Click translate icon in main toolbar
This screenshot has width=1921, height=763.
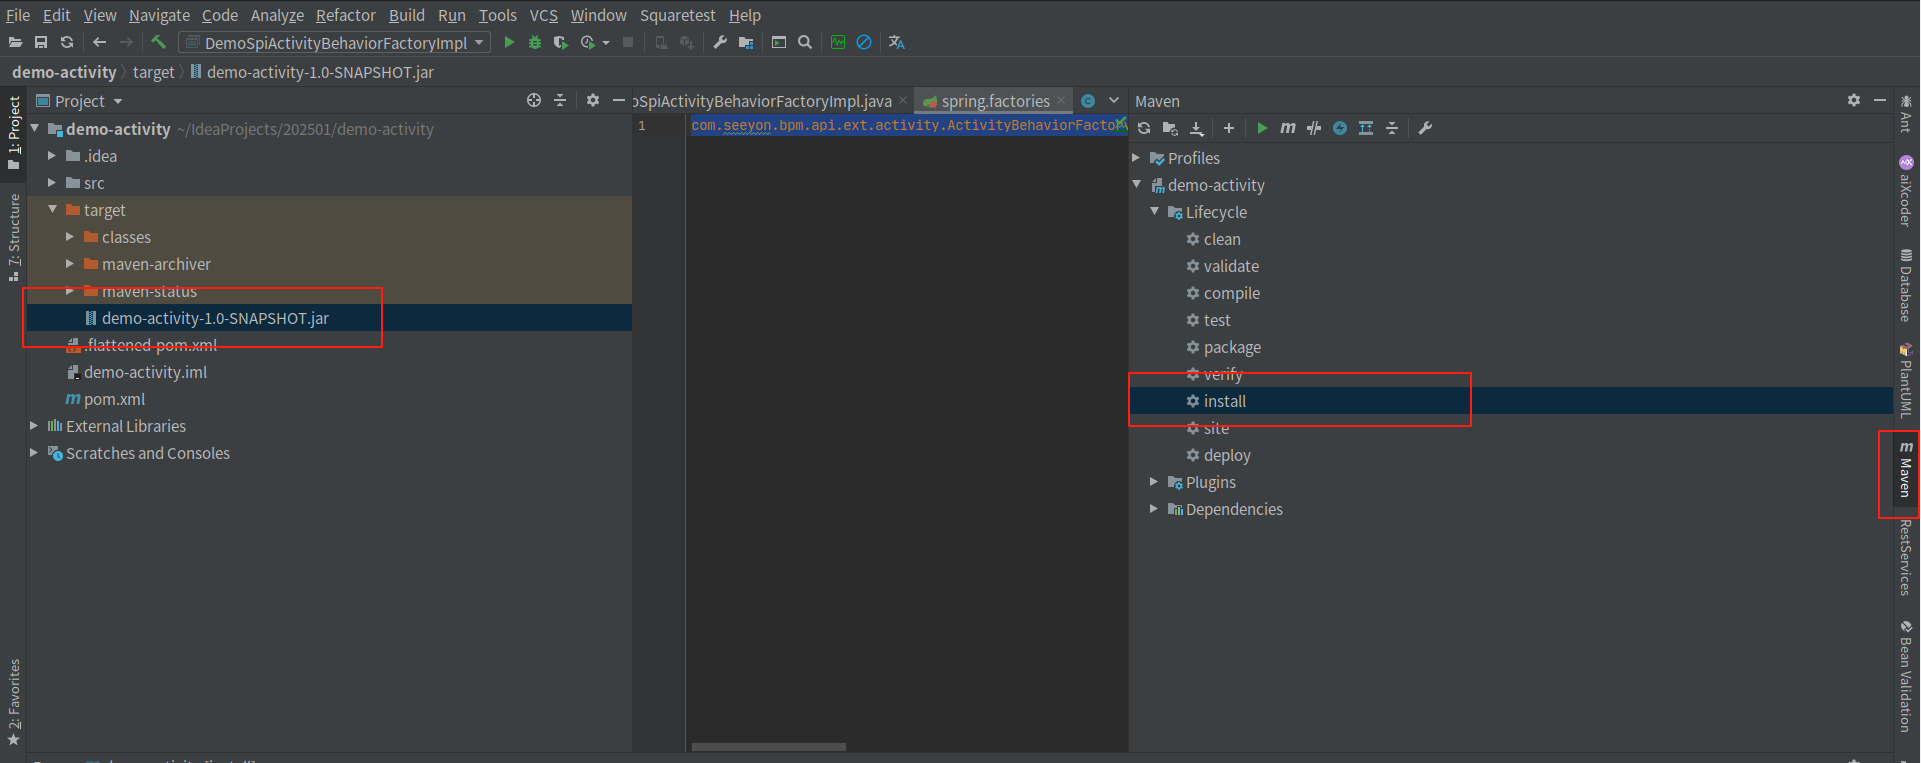(896, 42)
